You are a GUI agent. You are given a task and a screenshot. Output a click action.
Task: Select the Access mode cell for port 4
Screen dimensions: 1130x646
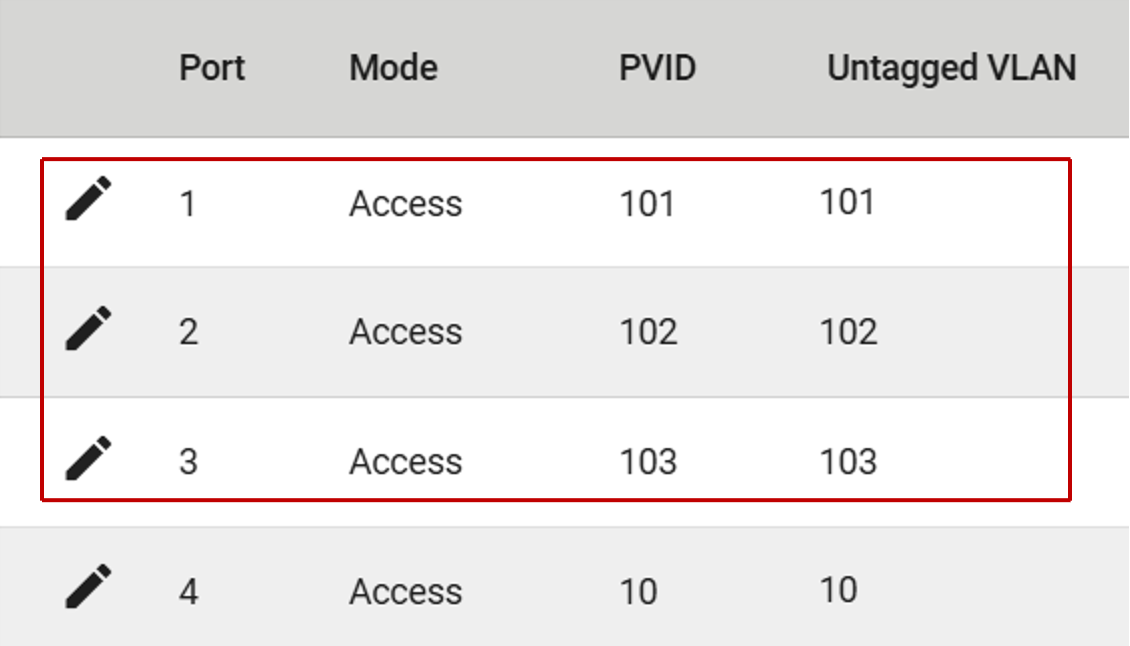point(405,592)
